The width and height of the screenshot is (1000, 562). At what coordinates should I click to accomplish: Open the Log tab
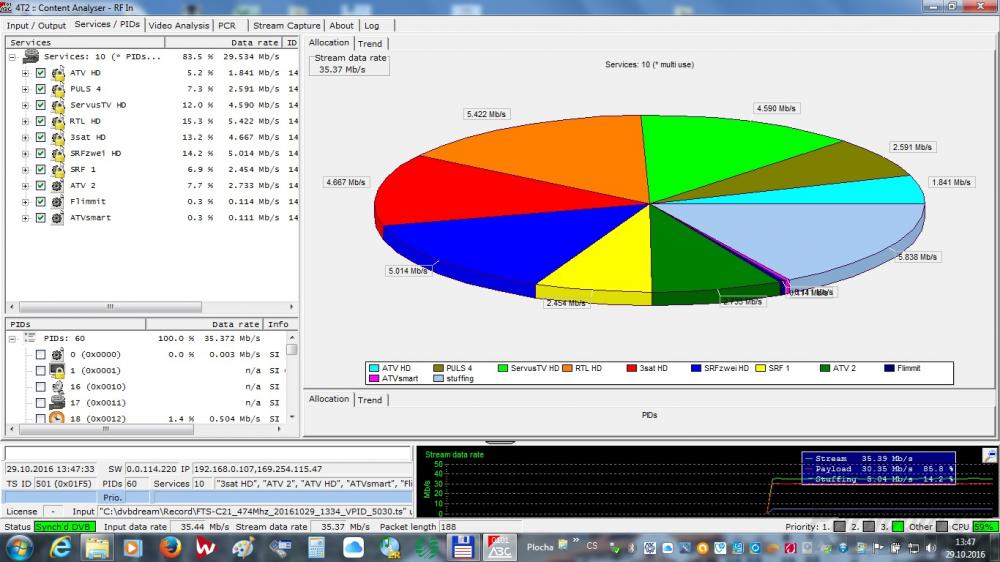[372, 26]
